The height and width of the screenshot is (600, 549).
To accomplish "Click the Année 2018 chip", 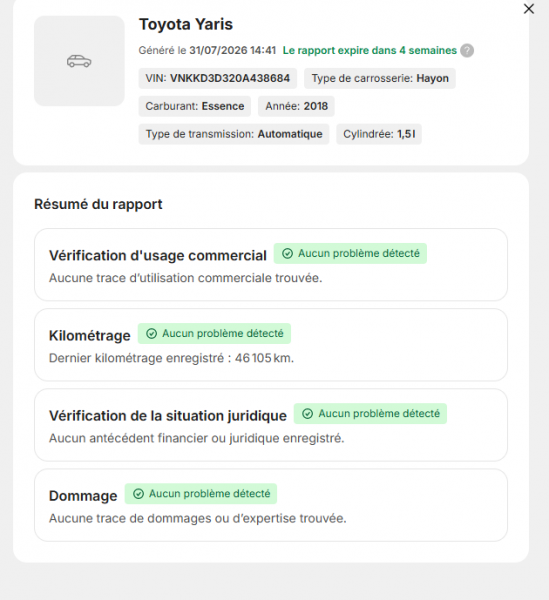I will [x=296, y=106].
